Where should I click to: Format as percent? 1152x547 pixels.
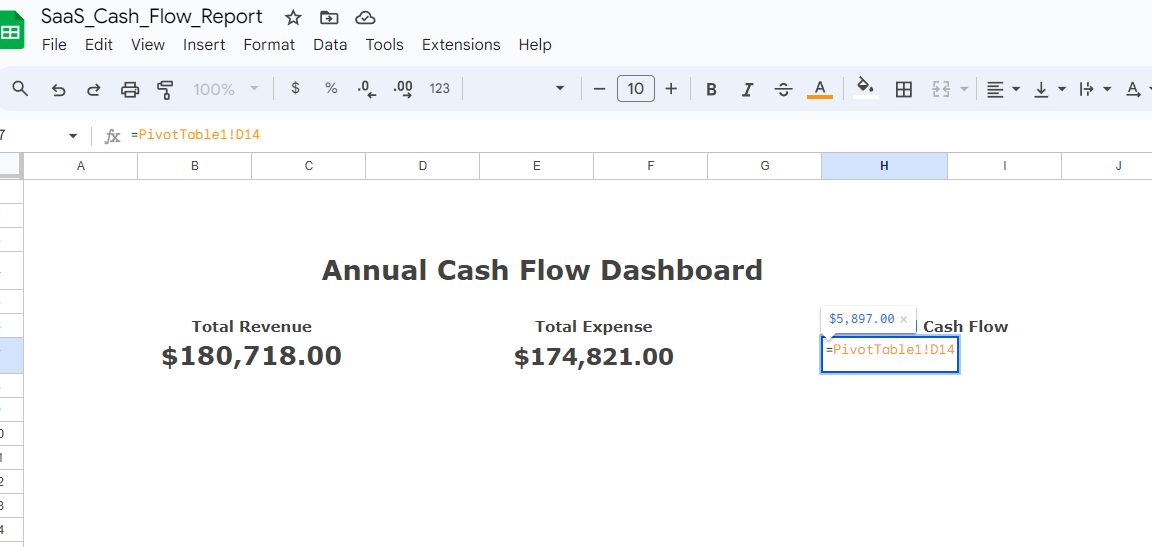pos(331,89)
